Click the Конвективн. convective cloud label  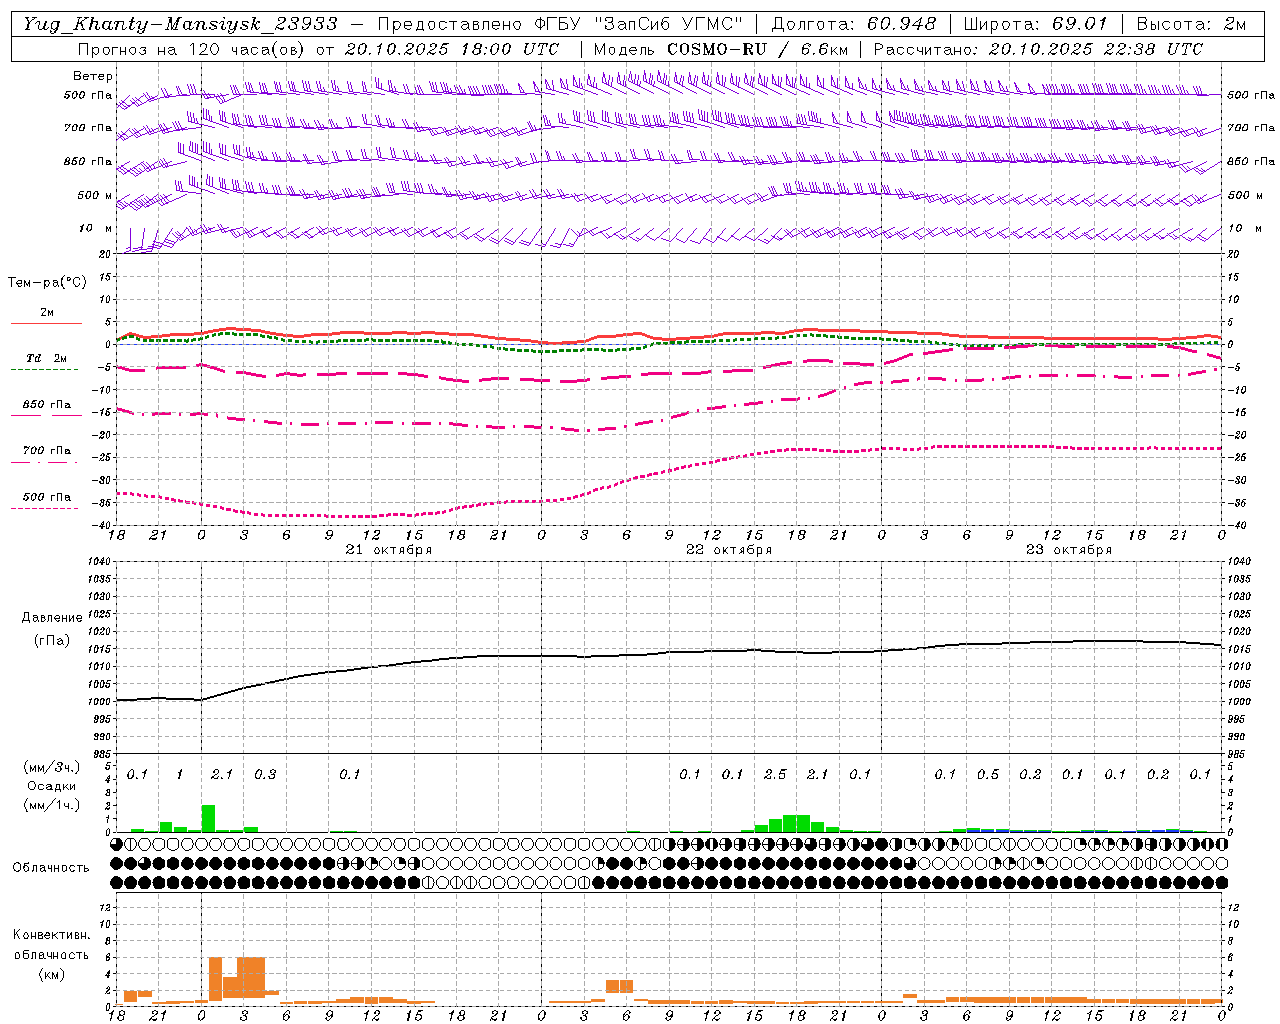(51, 935)
